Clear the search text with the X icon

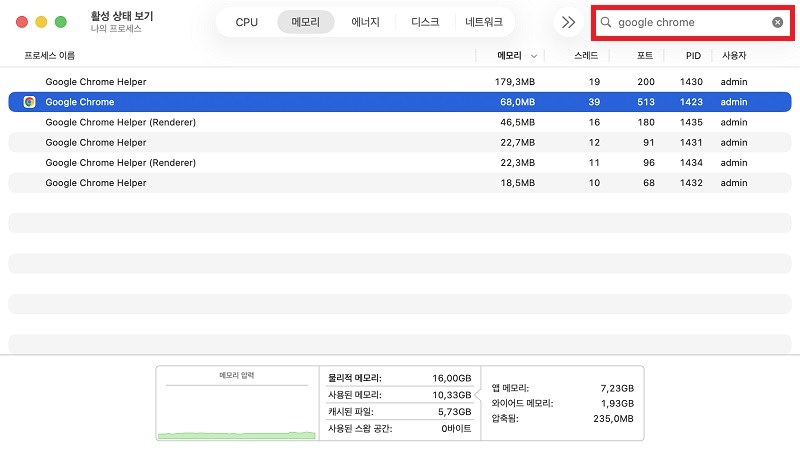click(x=777, y=22)
